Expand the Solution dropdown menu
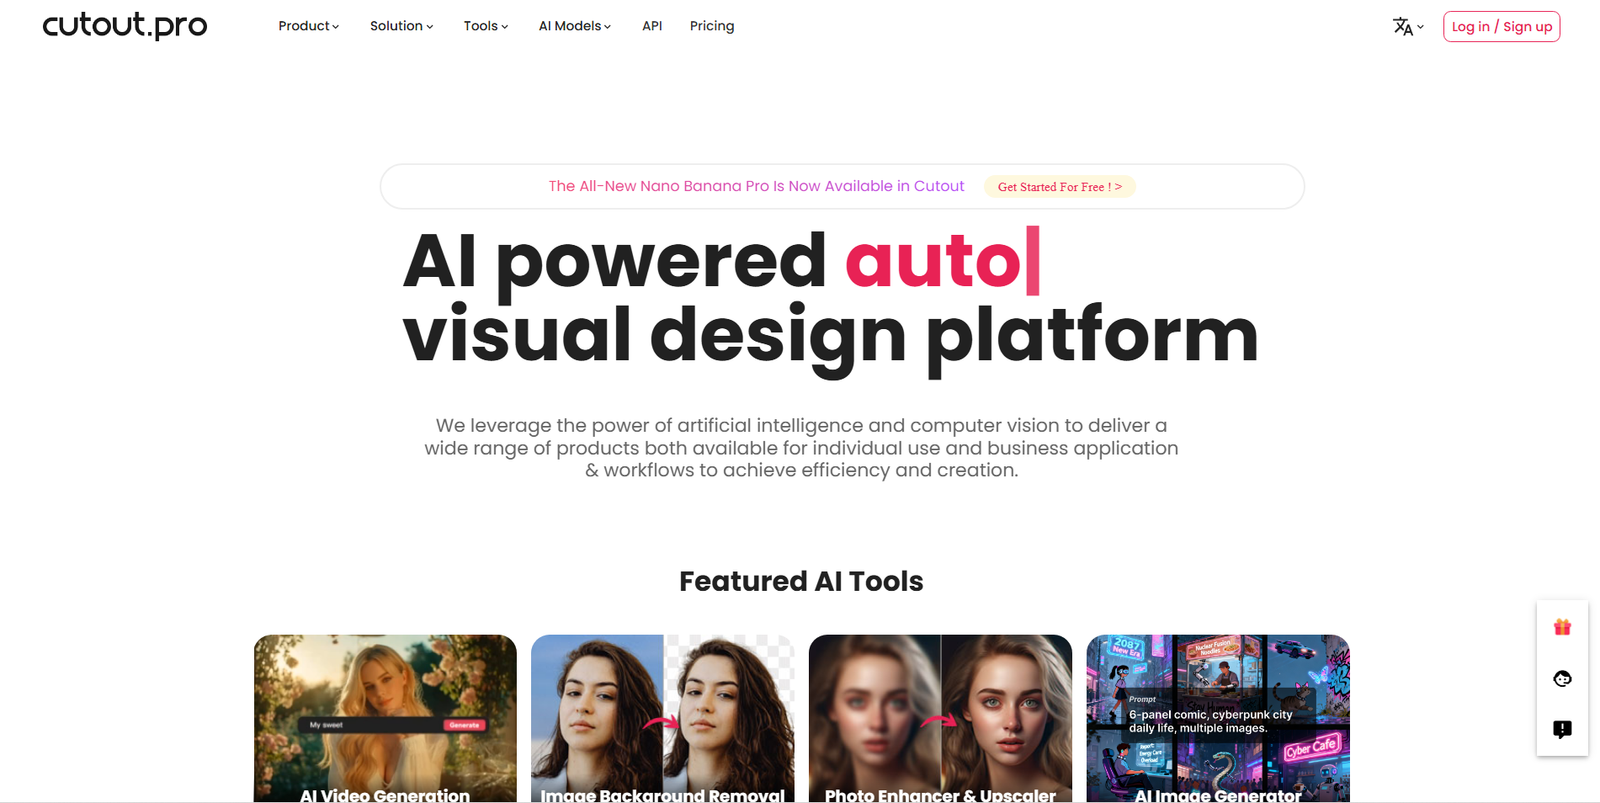1600x803 pixels. point(401,26)
